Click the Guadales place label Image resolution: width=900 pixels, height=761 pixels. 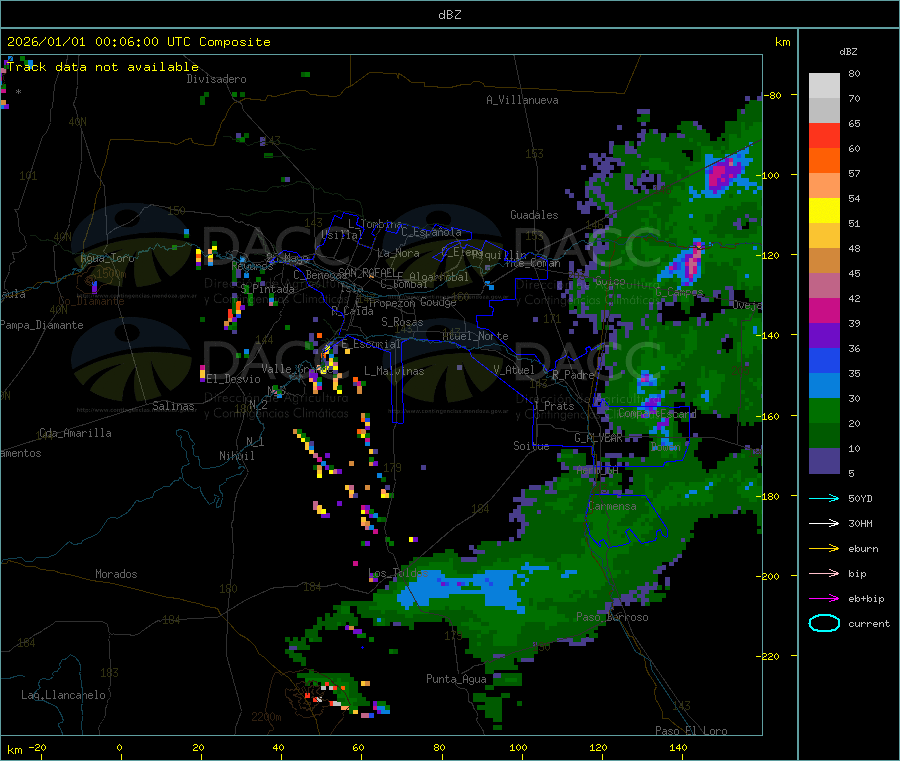coord(534,215)
